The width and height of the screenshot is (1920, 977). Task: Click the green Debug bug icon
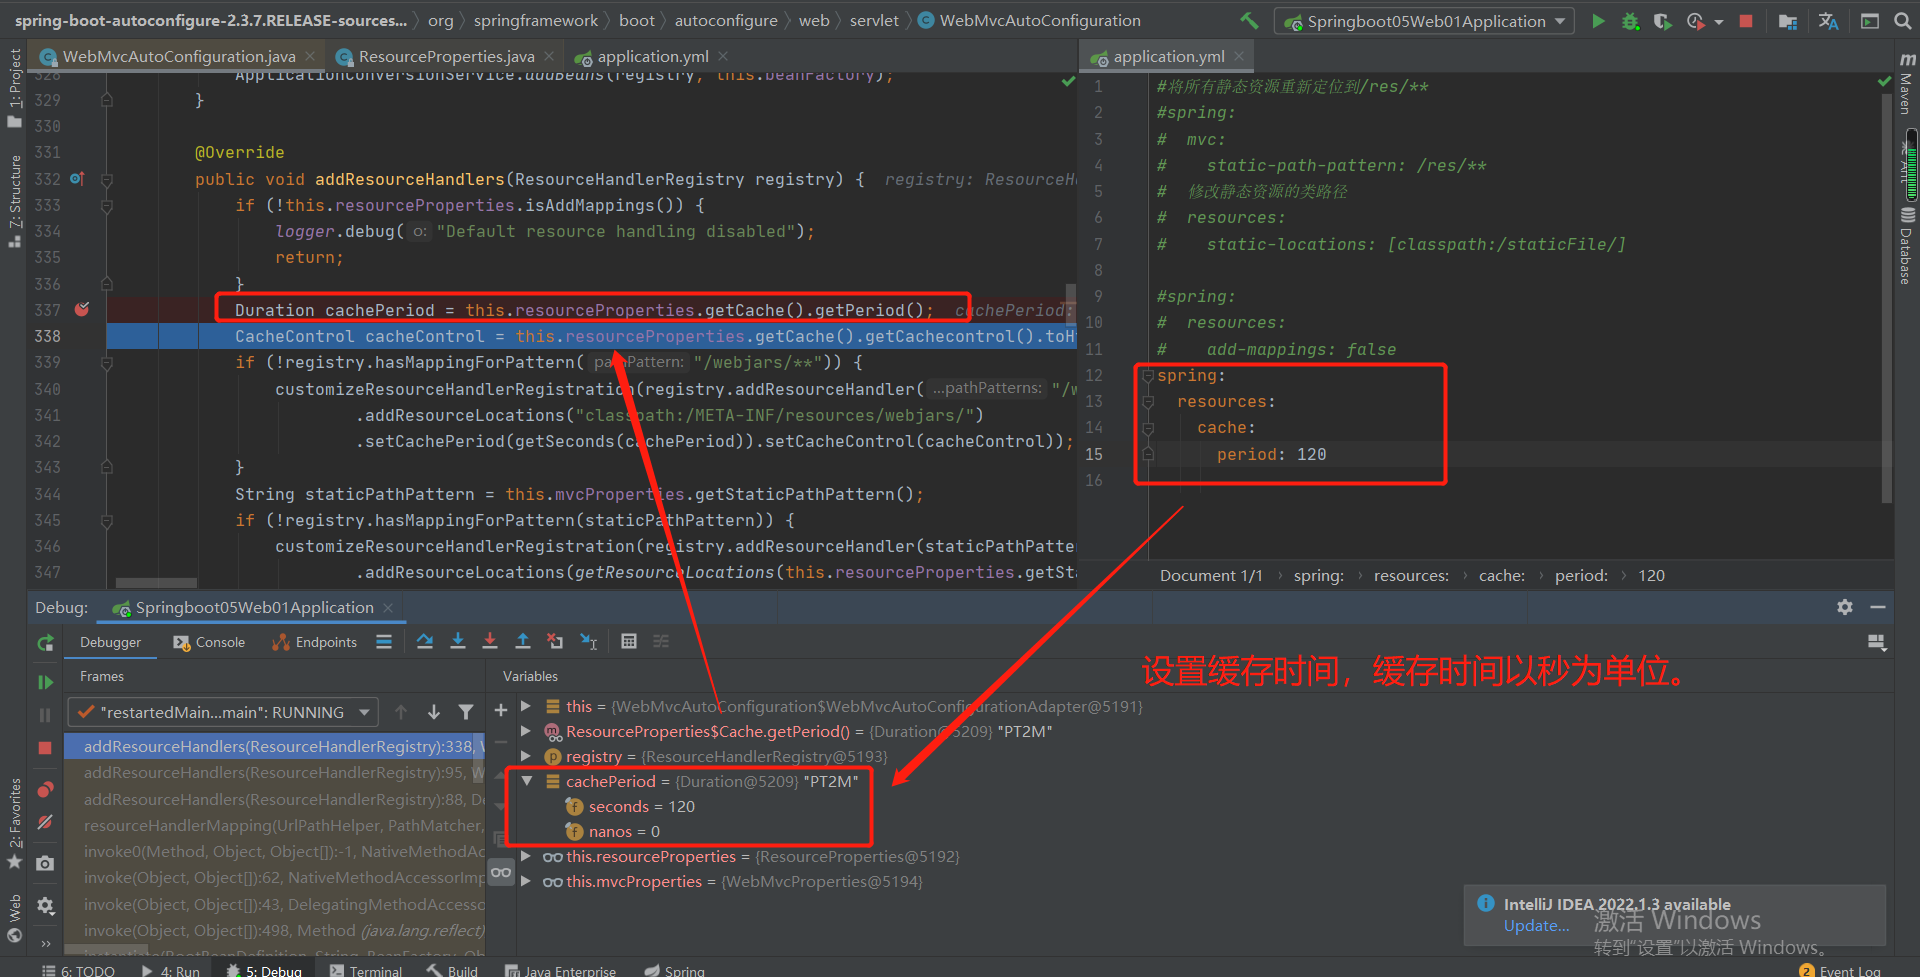1630,21
